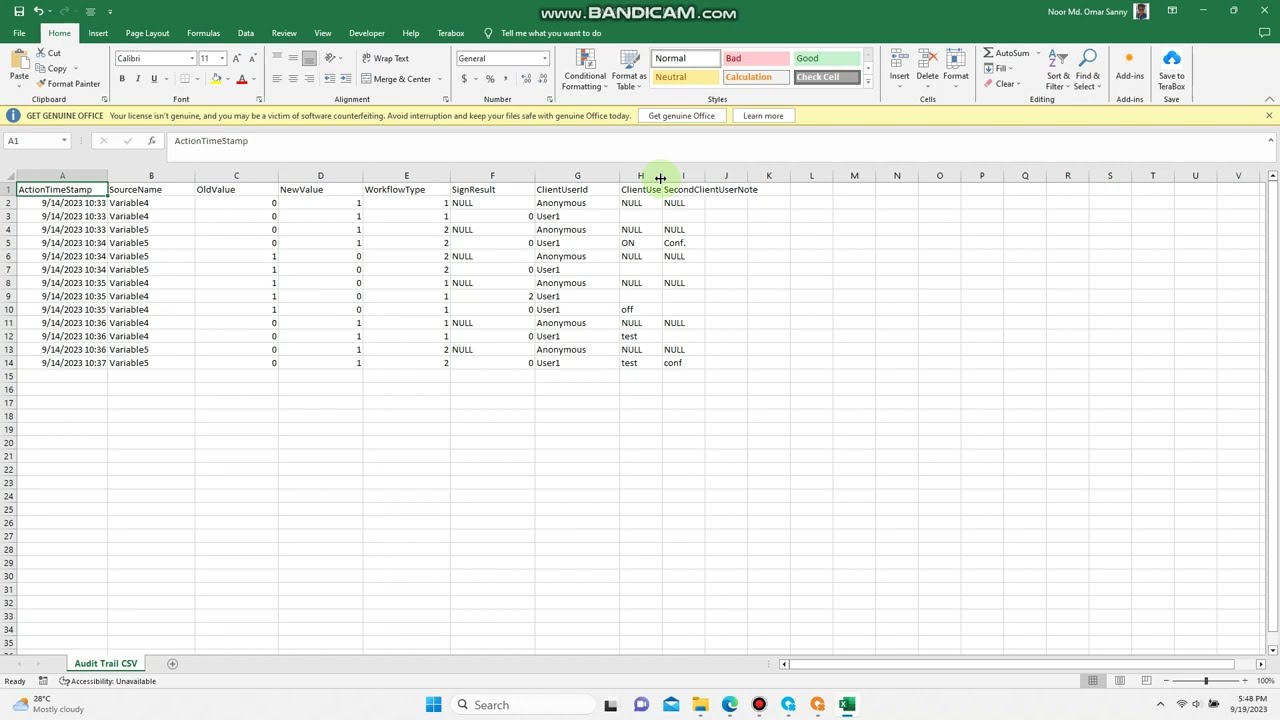Add a new sheet with plus button
The image size is (1280, 720).
tap(172, 664)
